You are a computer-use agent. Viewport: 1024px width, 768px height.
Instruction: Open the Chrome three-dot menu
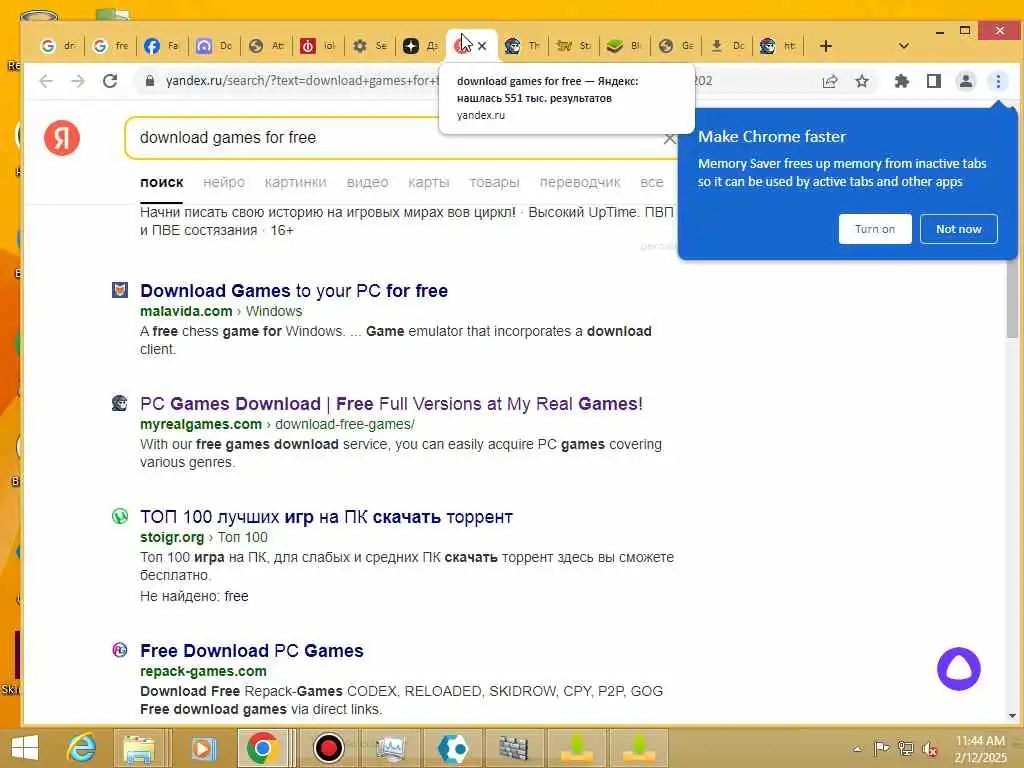[x=998, y=81]
